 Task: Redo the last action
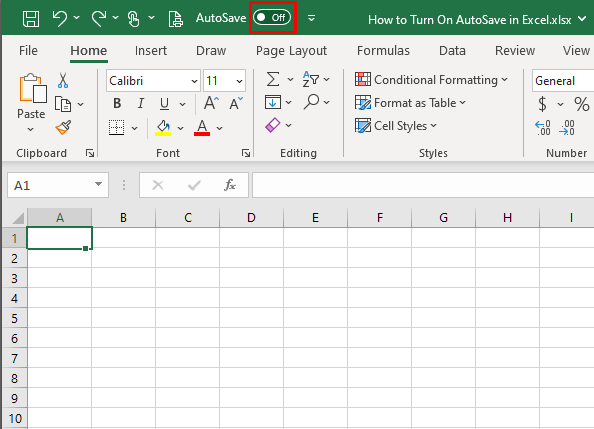point(99,18)
